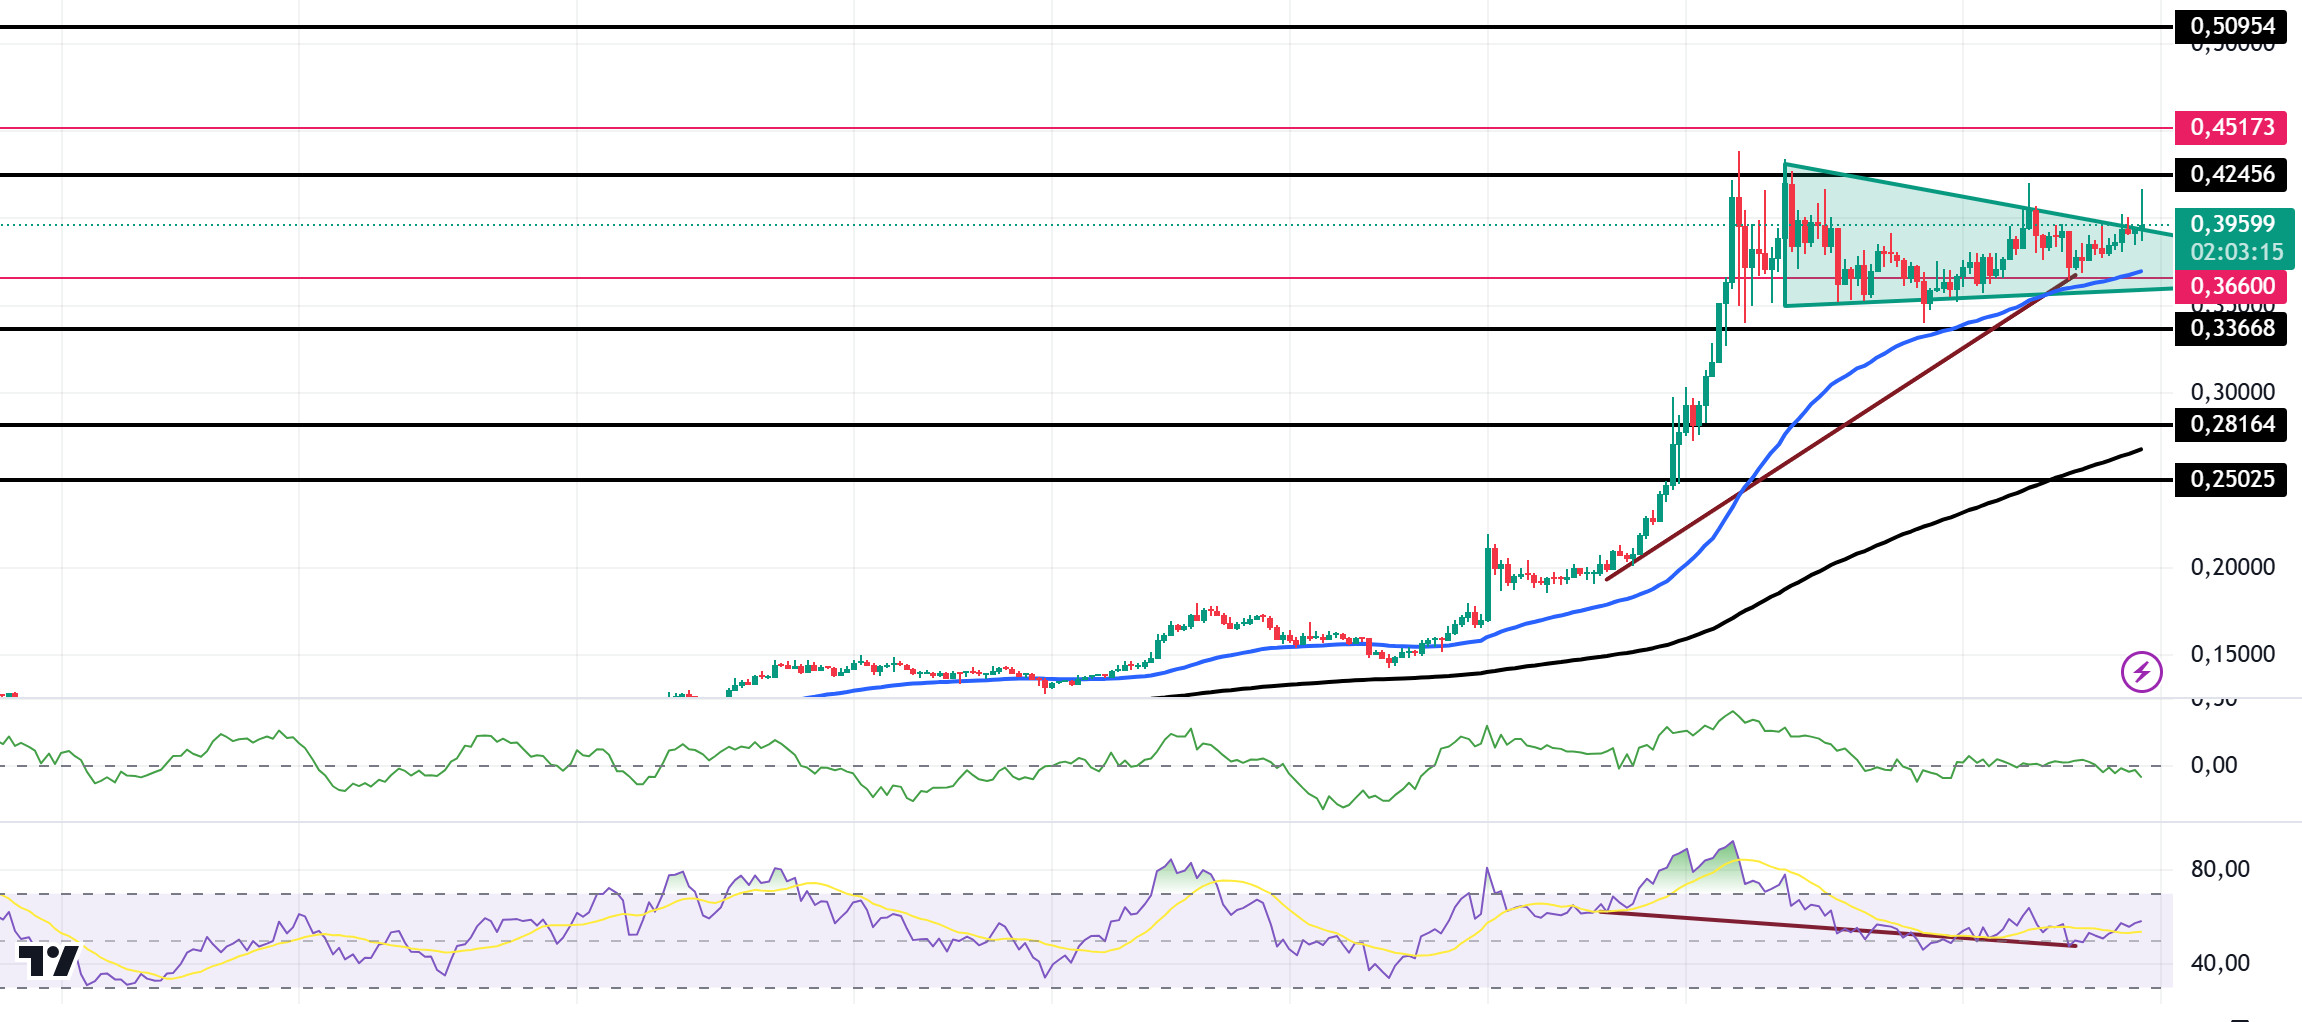Click the 0,00 oscillator axis value
Screen dimensions: 2302x1022
pos(2214,765)
